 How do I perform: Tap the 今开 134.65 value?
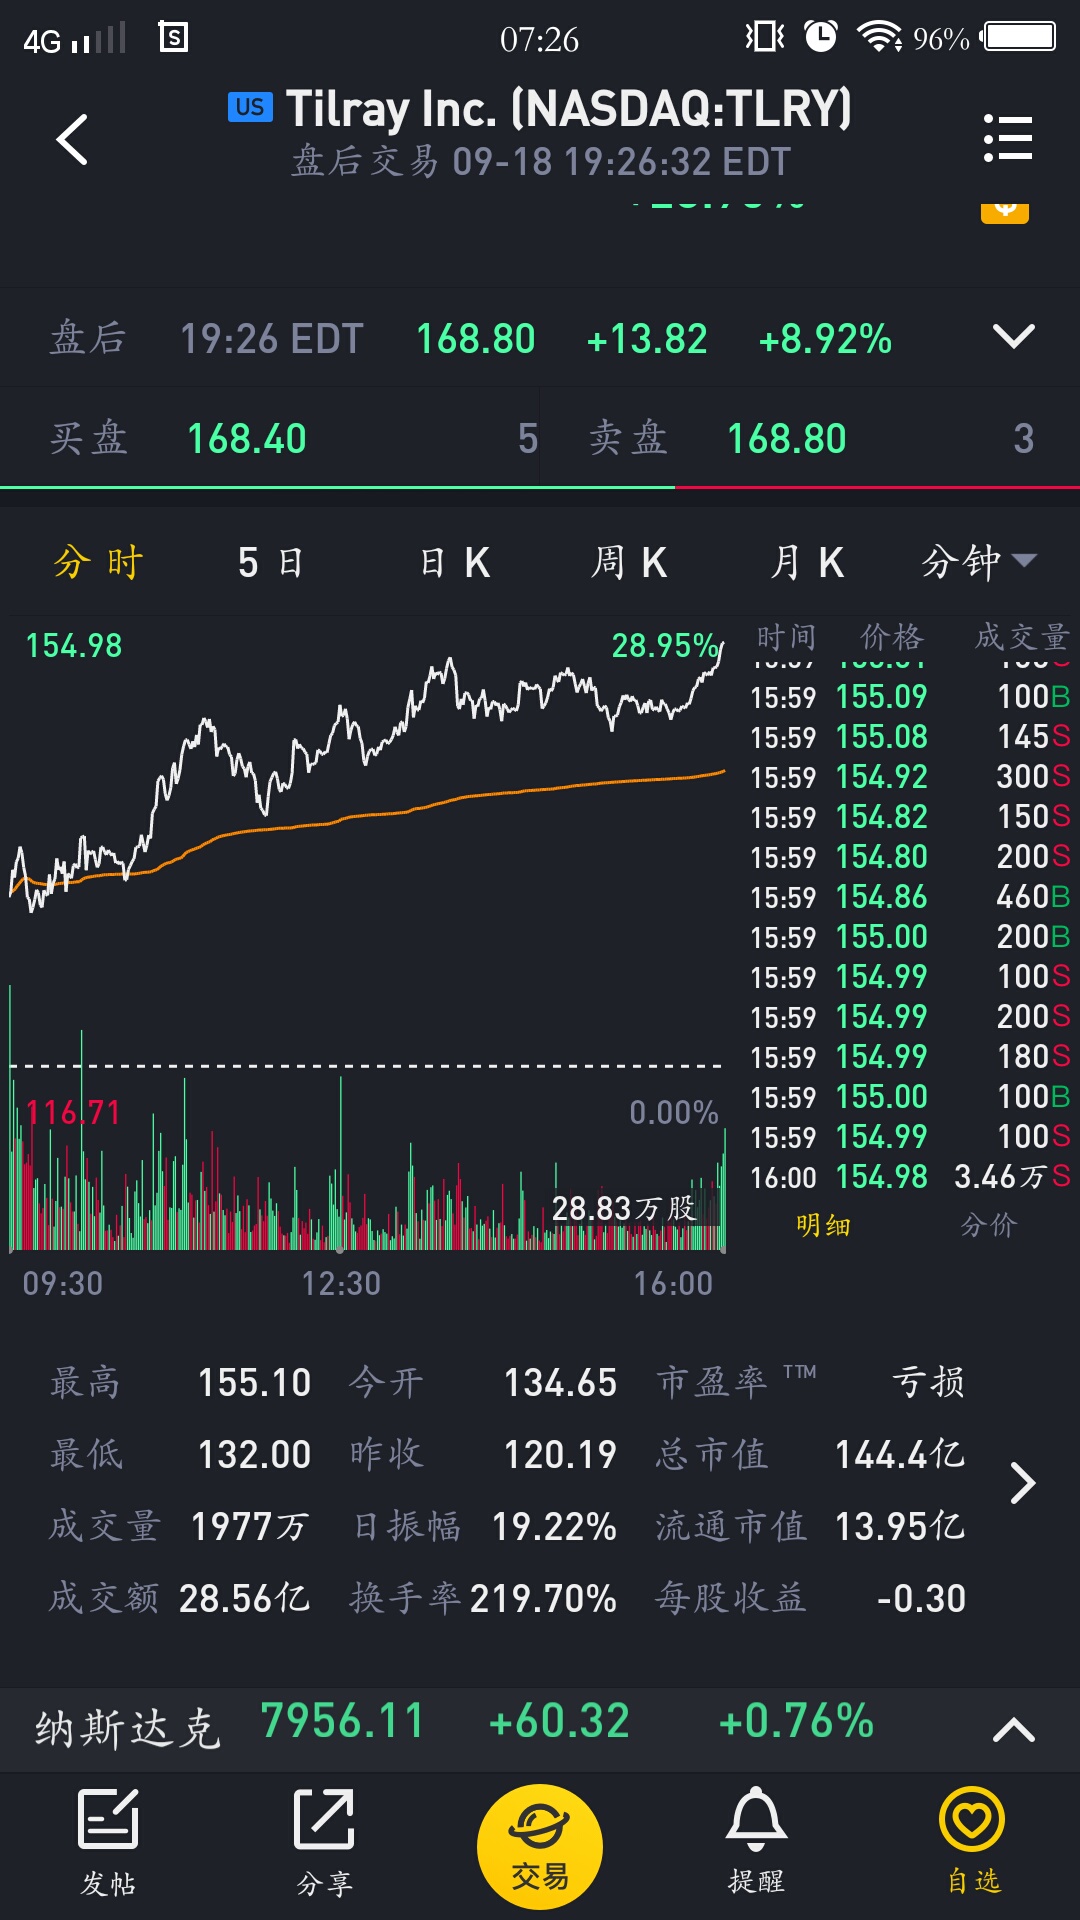pyautogui.click(x=560, y=1383)
